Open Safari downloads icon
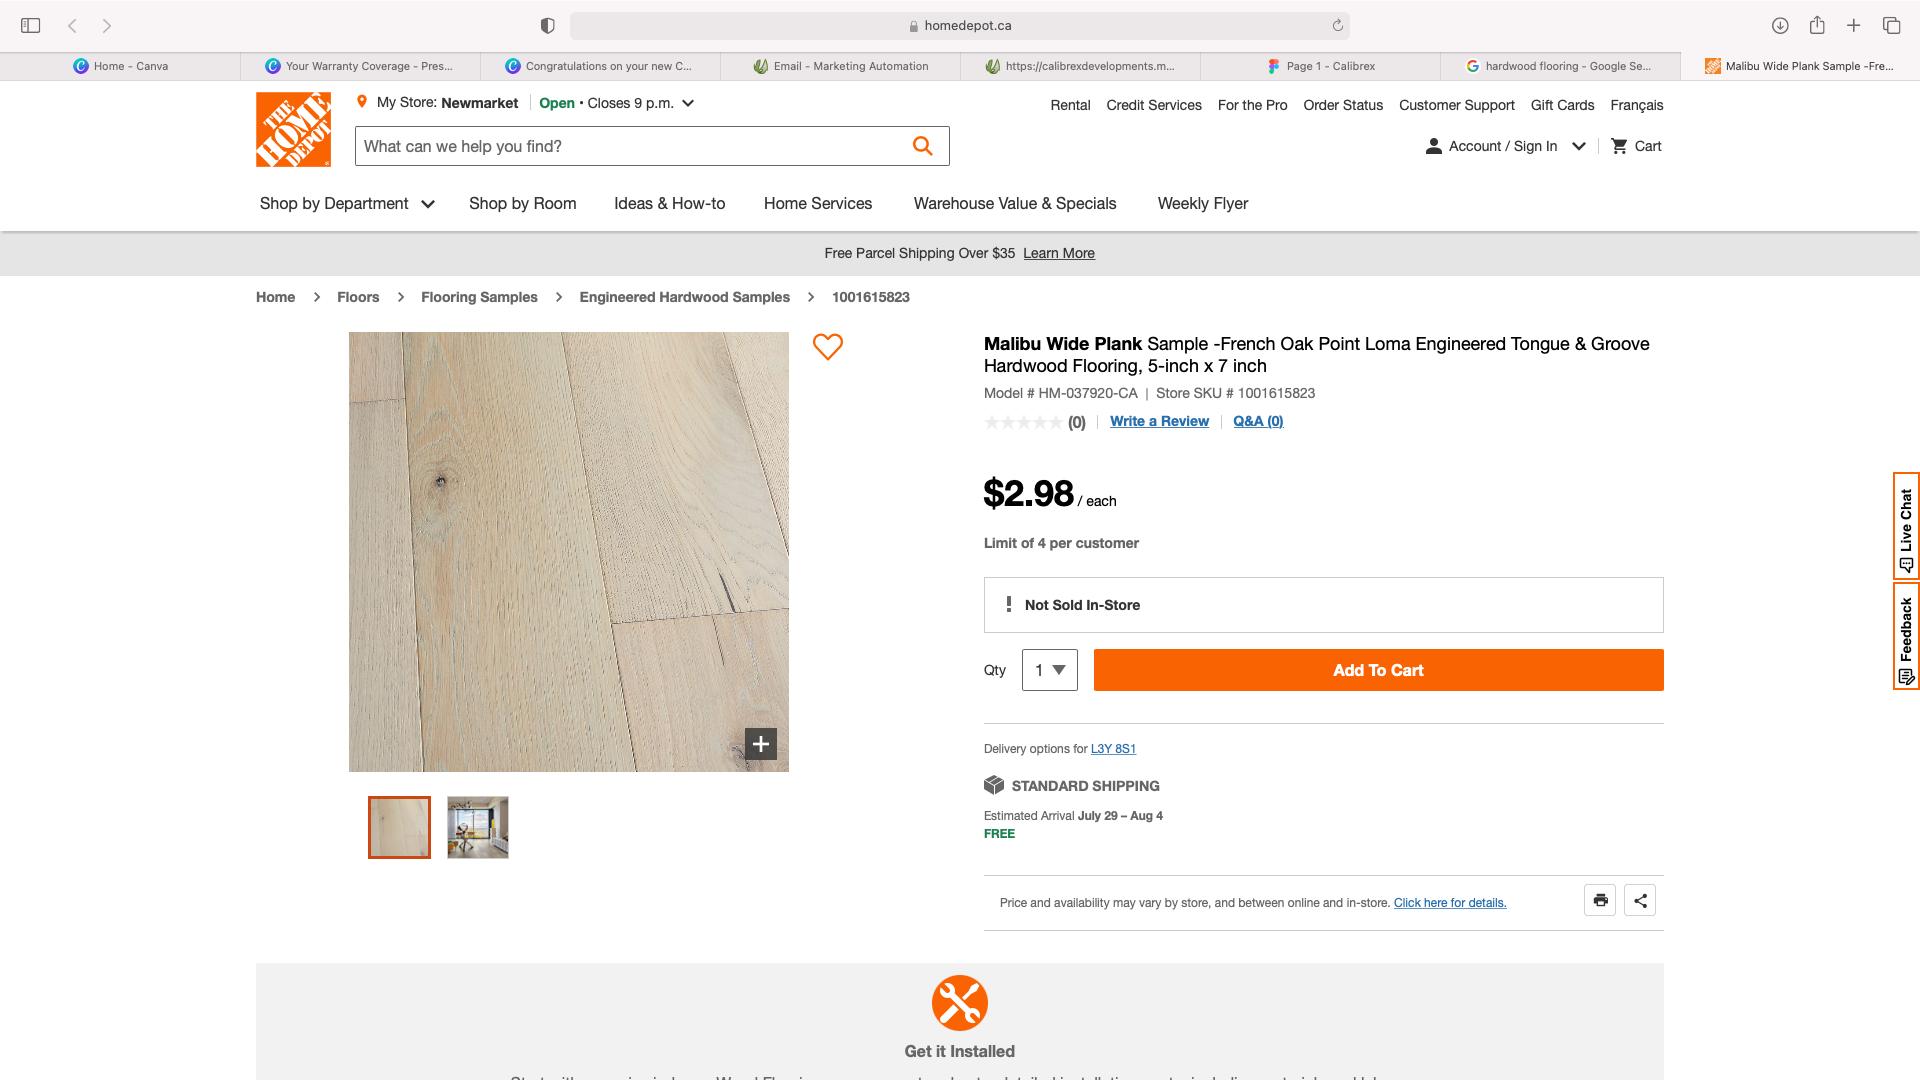Screen dimensions: 1920x1080 click(x=1780, y=25)
